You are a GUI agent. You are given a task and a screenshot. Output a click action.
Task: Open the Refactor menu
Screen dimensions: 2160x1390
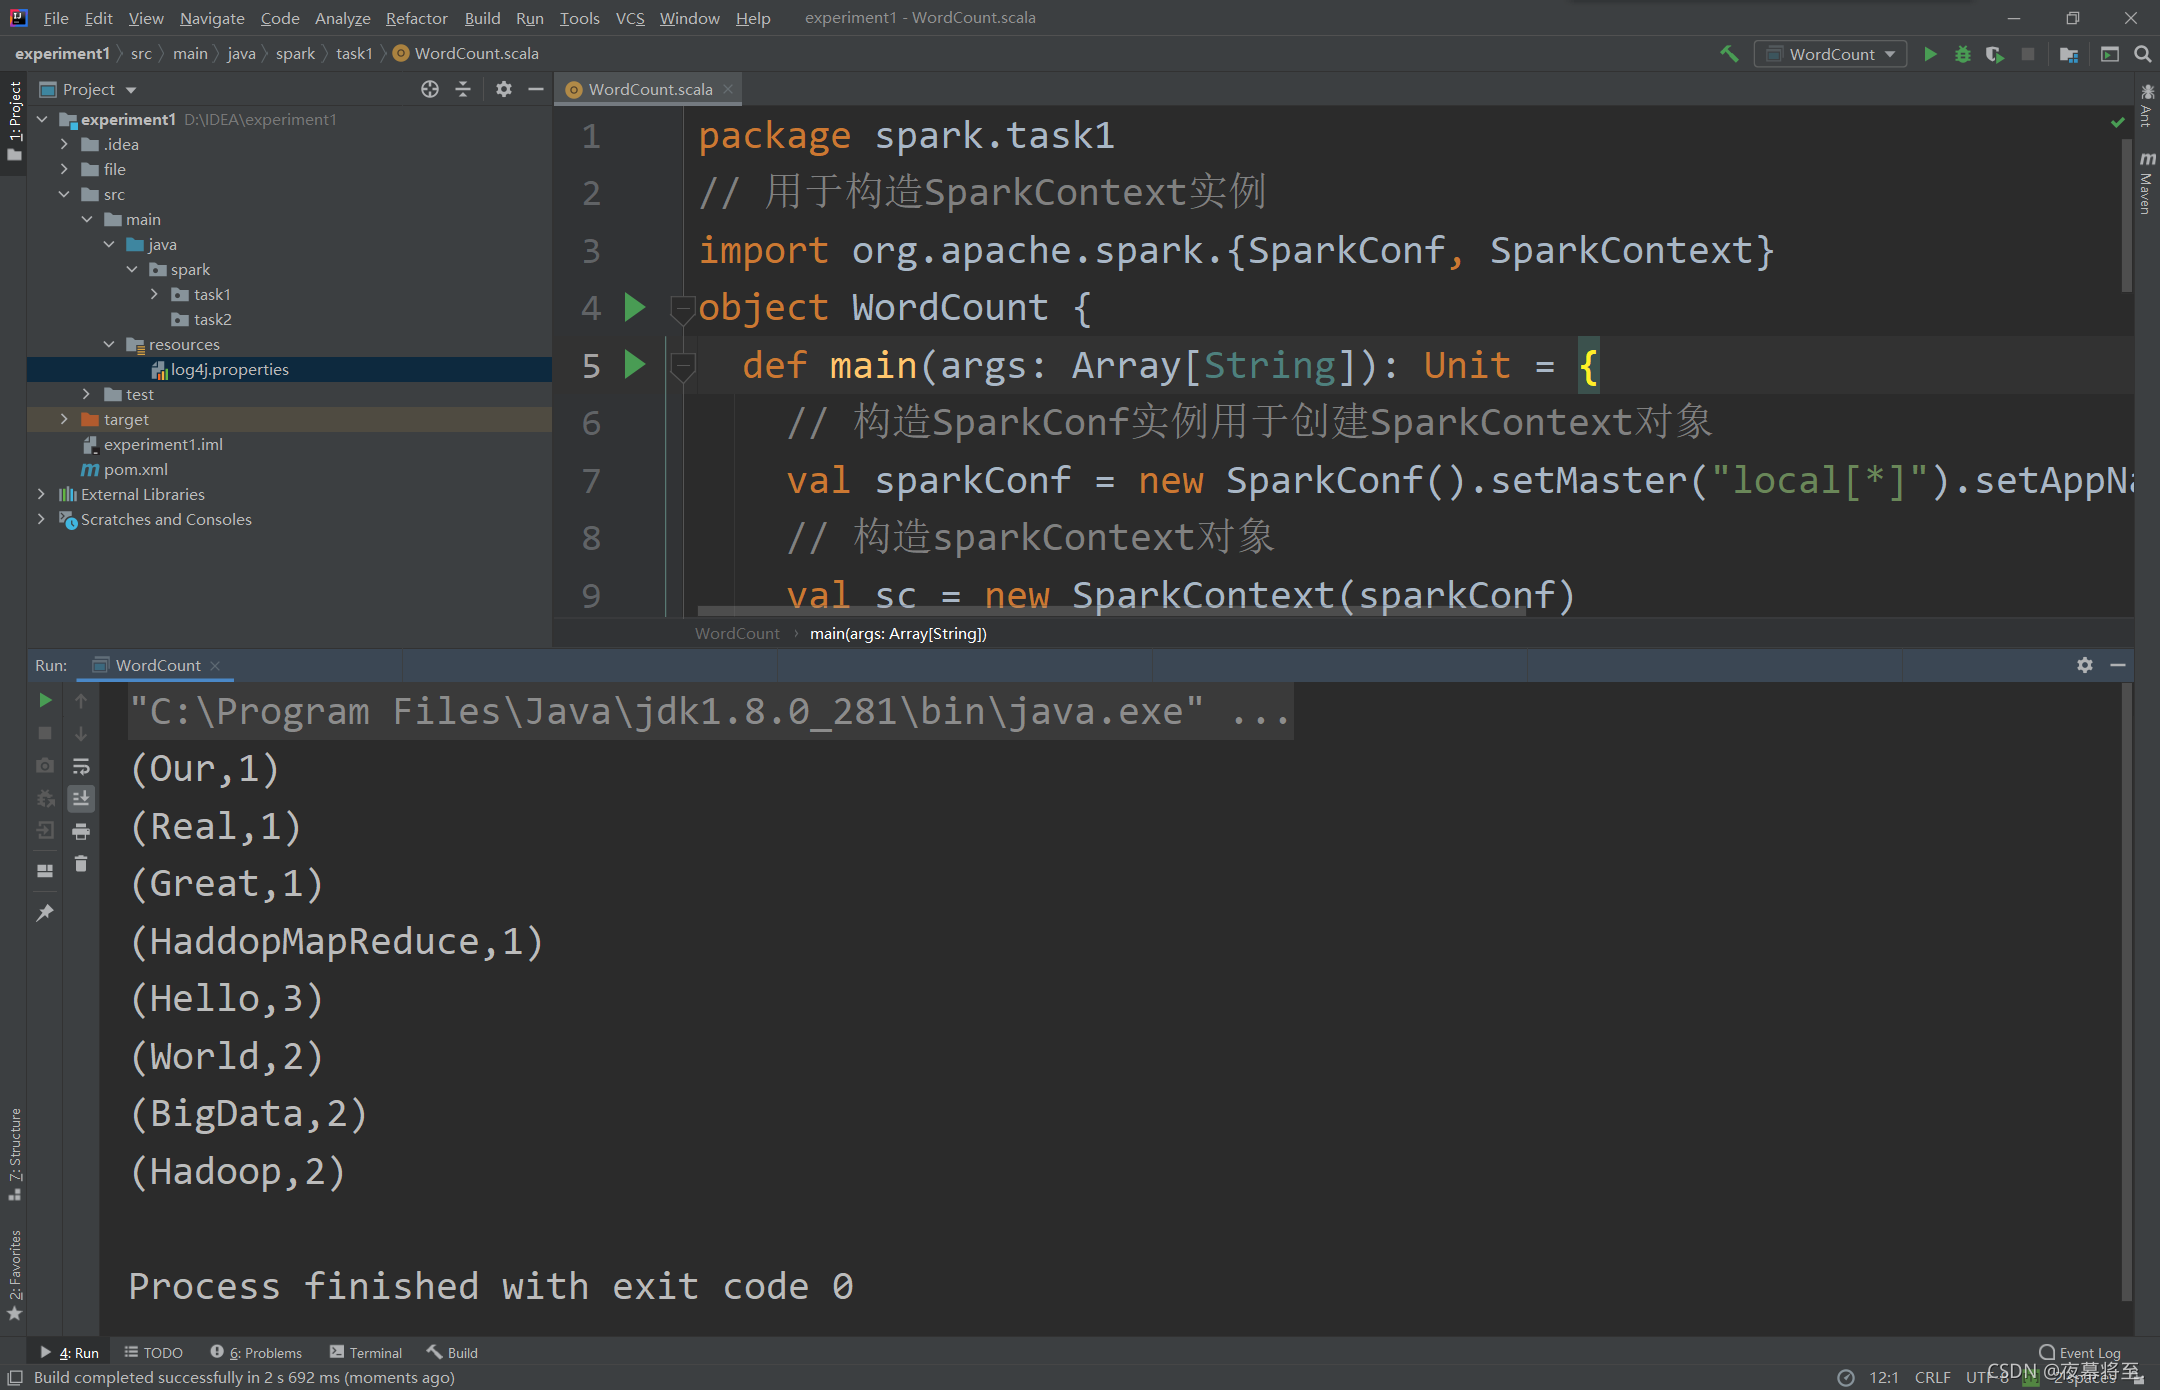[x=416, y=18]
